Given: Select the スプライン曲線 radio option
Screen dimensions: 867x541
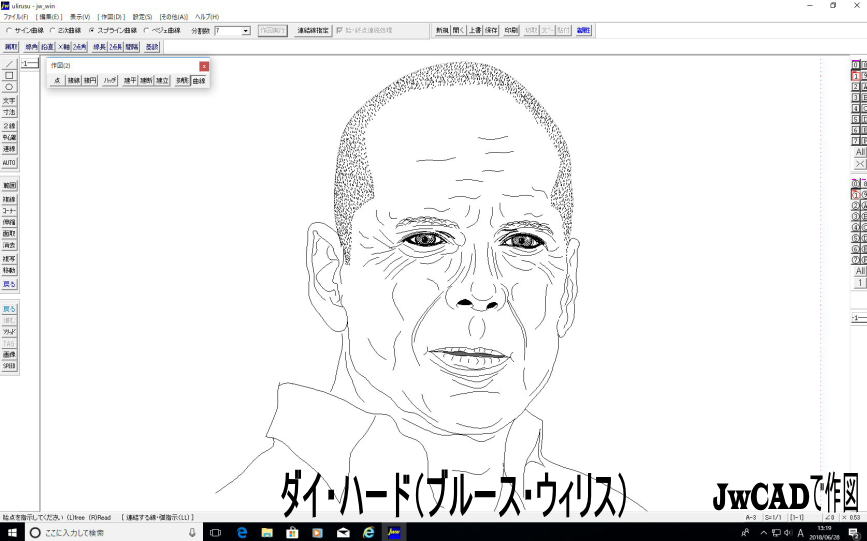Looking at the screenshot, I should (x=113, y=30).
